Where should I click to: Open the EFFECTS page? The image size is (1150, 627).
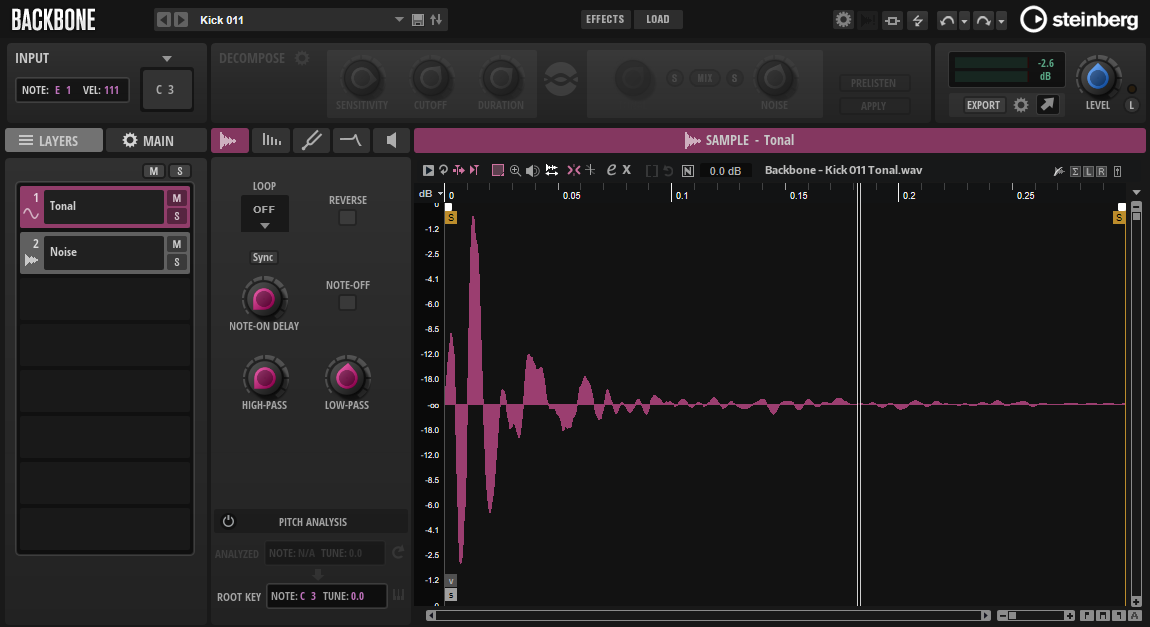coord(605,19)
